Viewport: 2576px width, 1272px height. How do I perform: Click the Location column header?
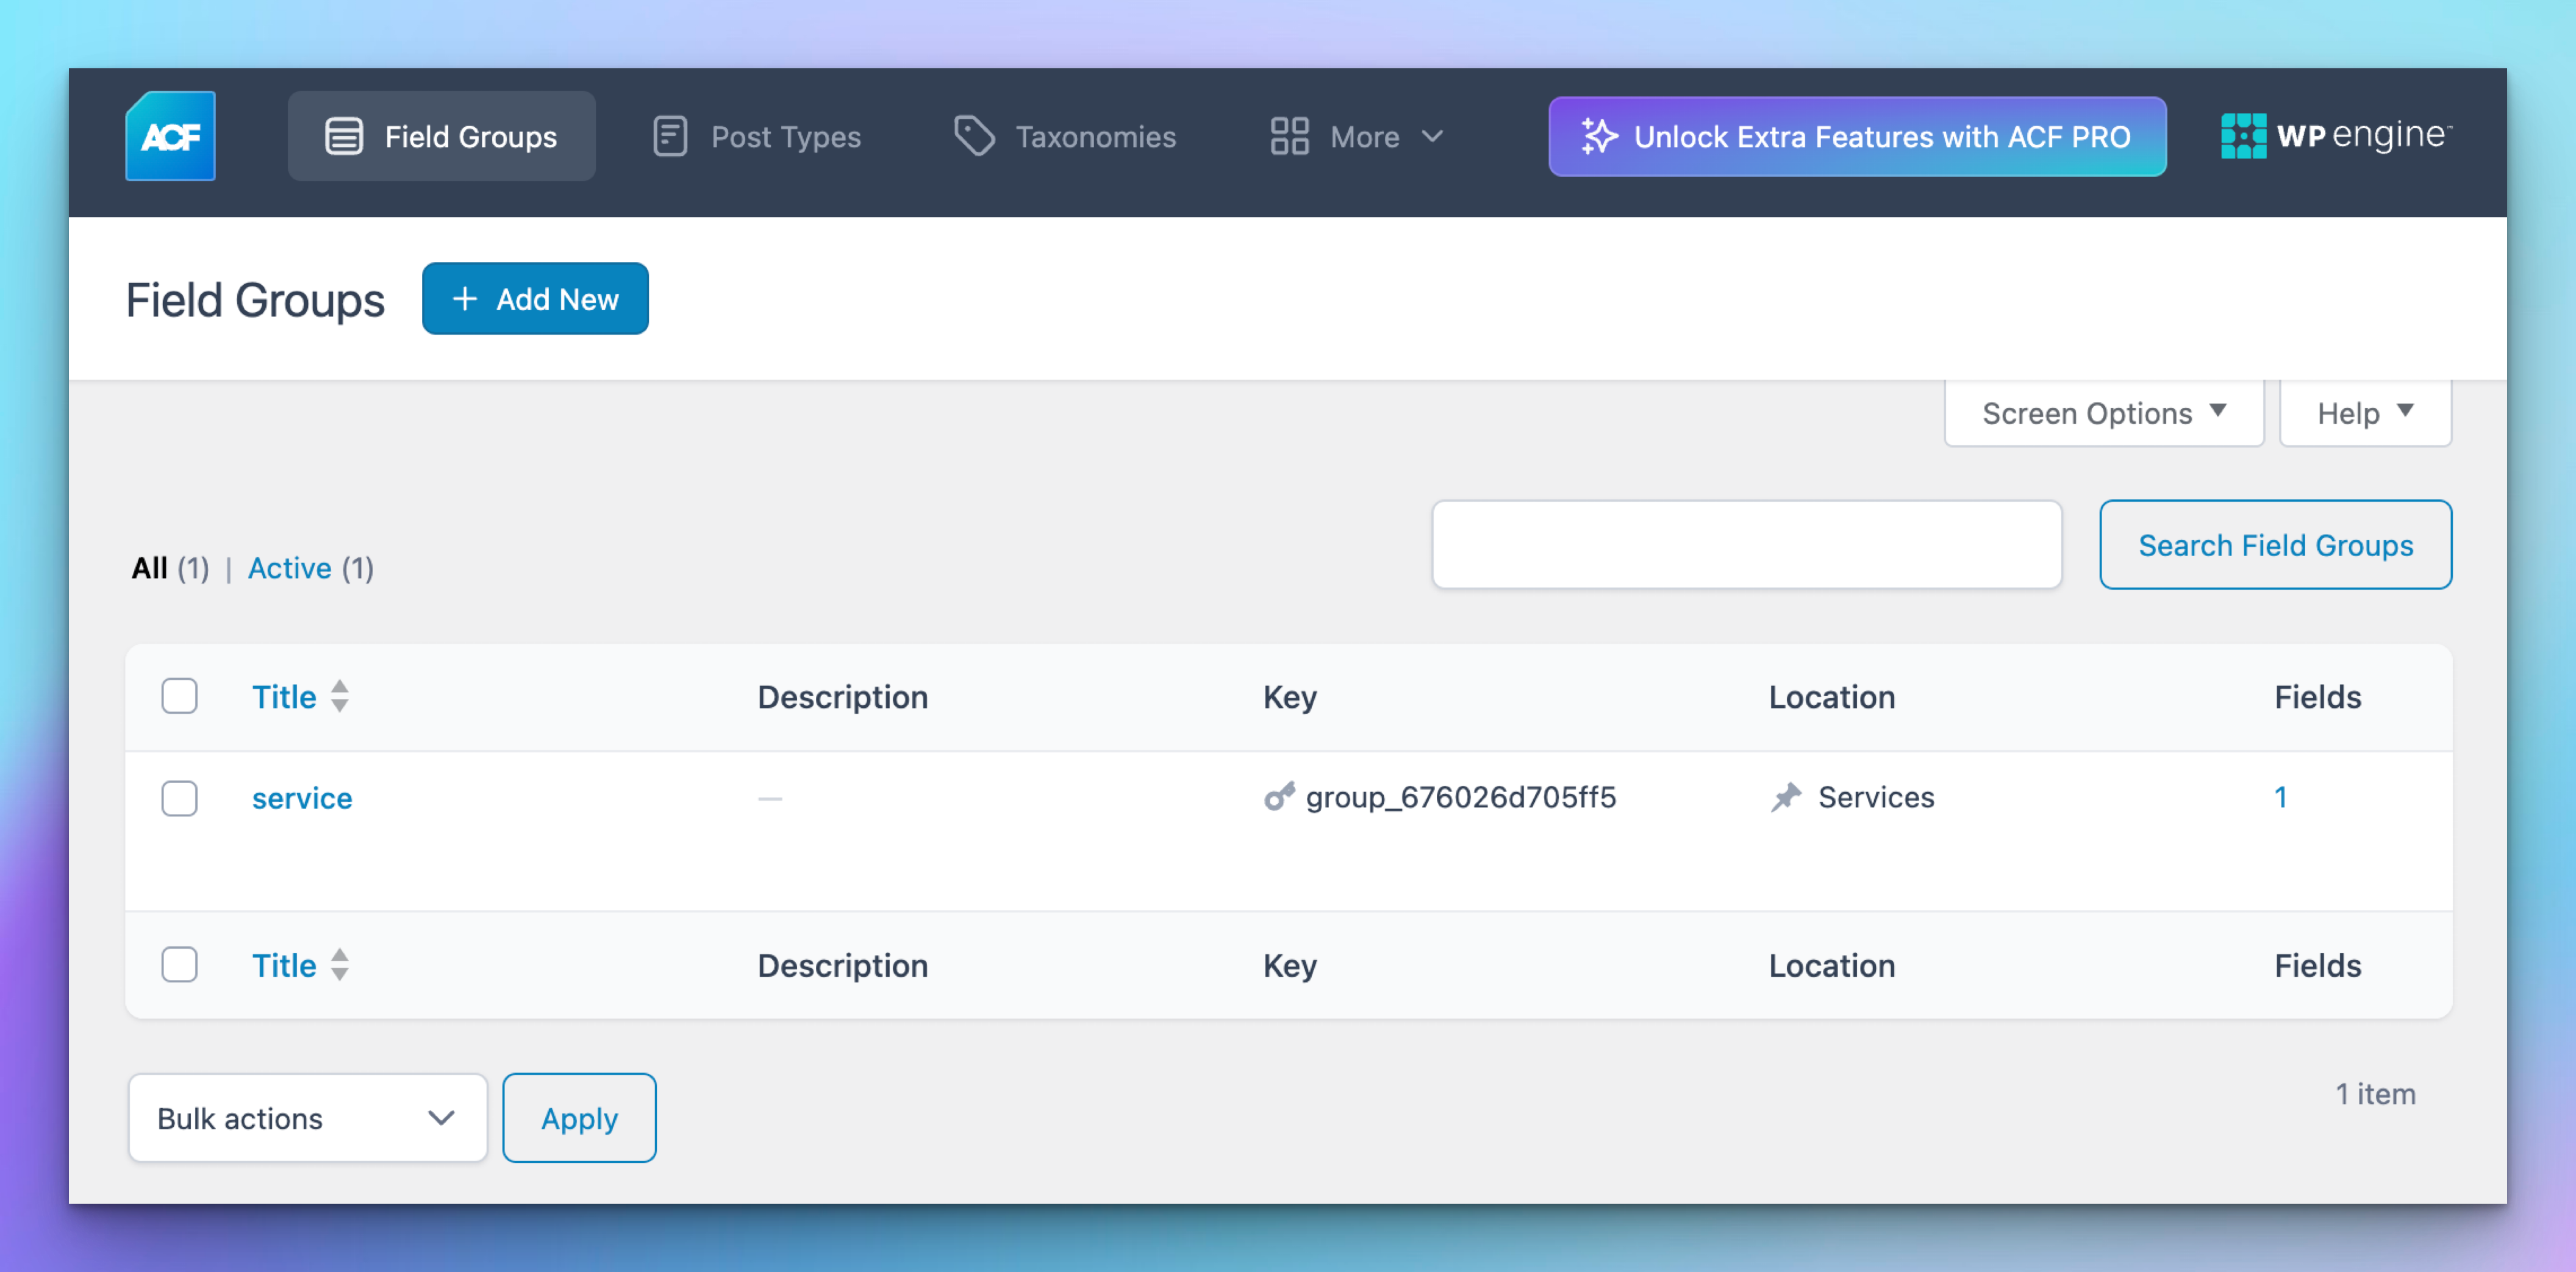point(1832,697)
